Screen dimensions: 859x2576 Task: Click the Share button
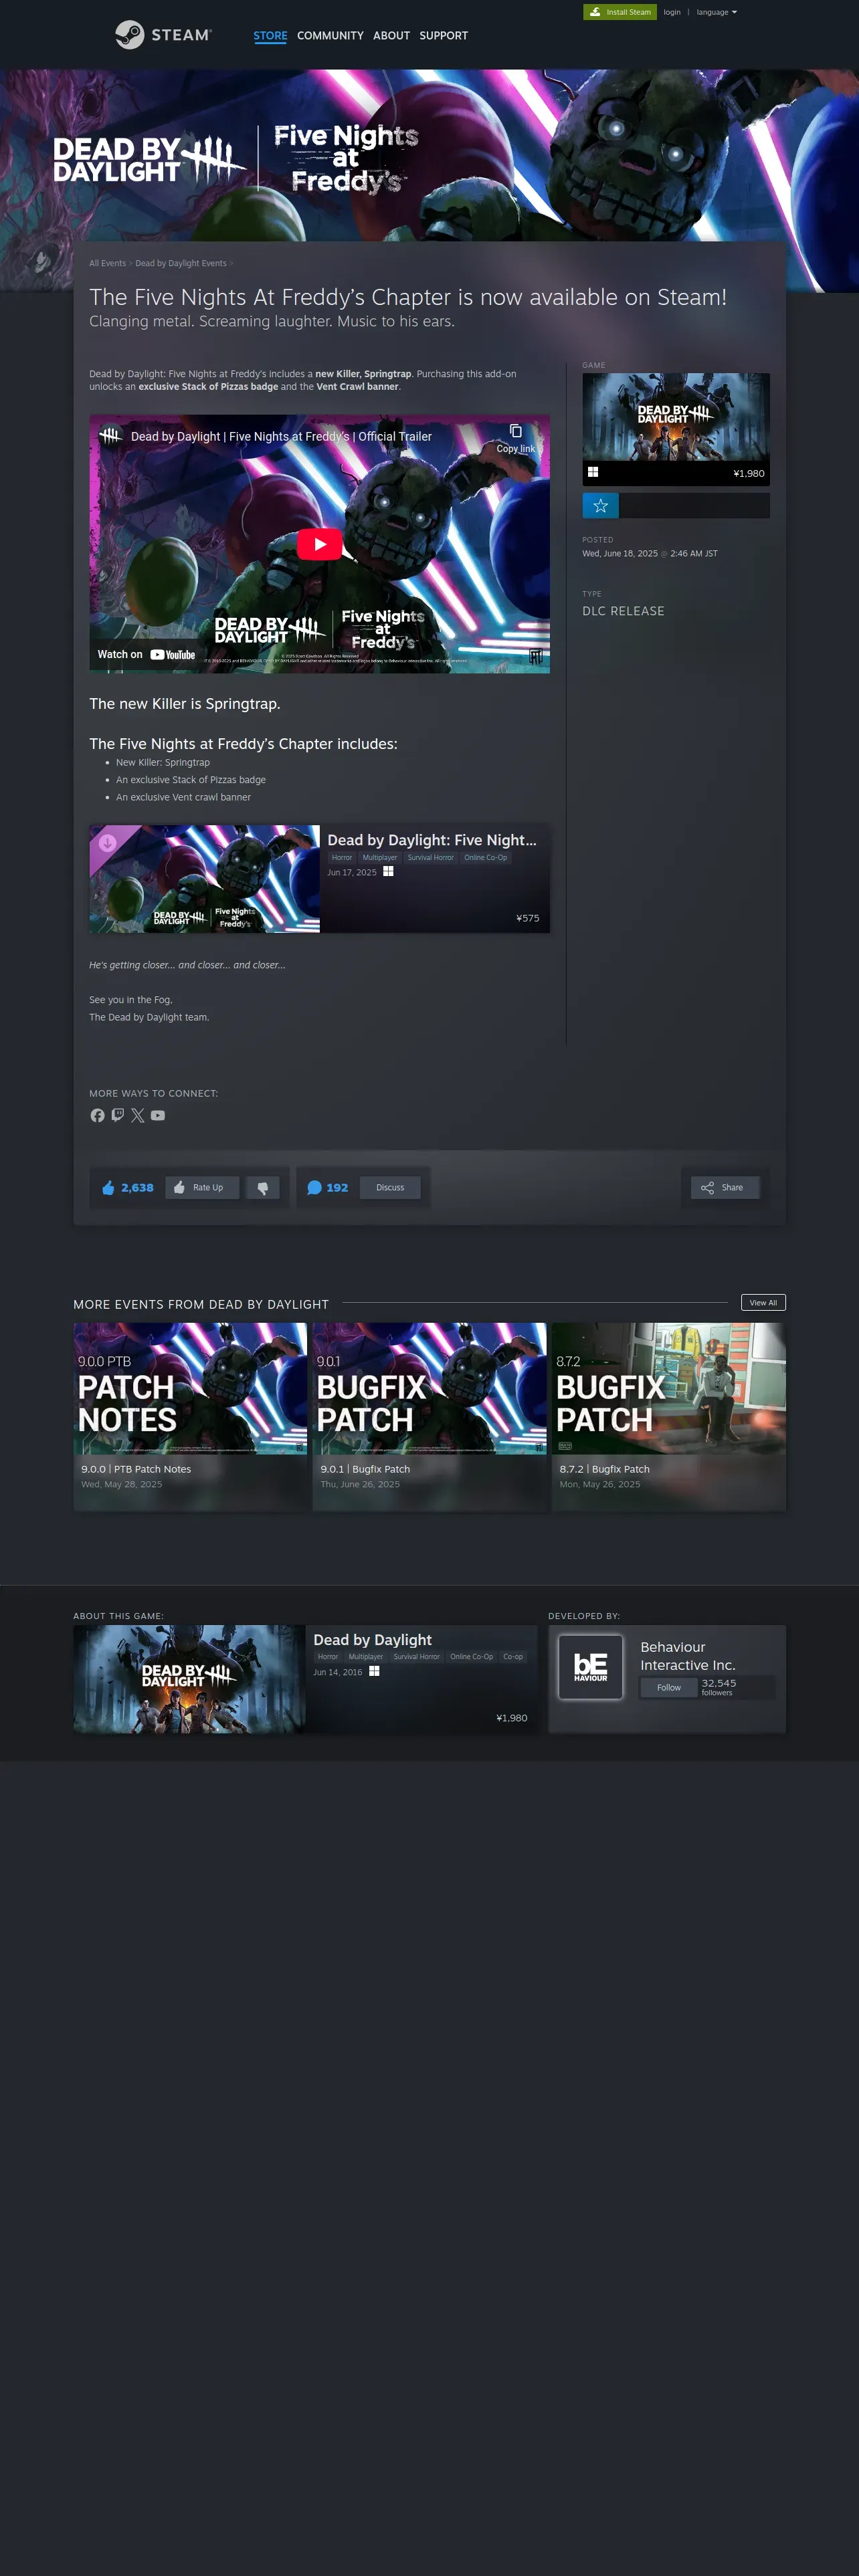point(725,1188)
